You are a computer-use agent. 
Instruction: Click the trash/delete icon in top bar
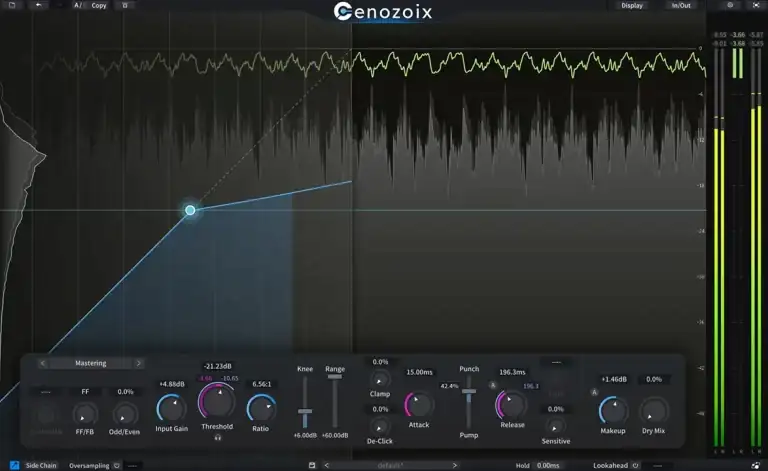pos(125,5)
